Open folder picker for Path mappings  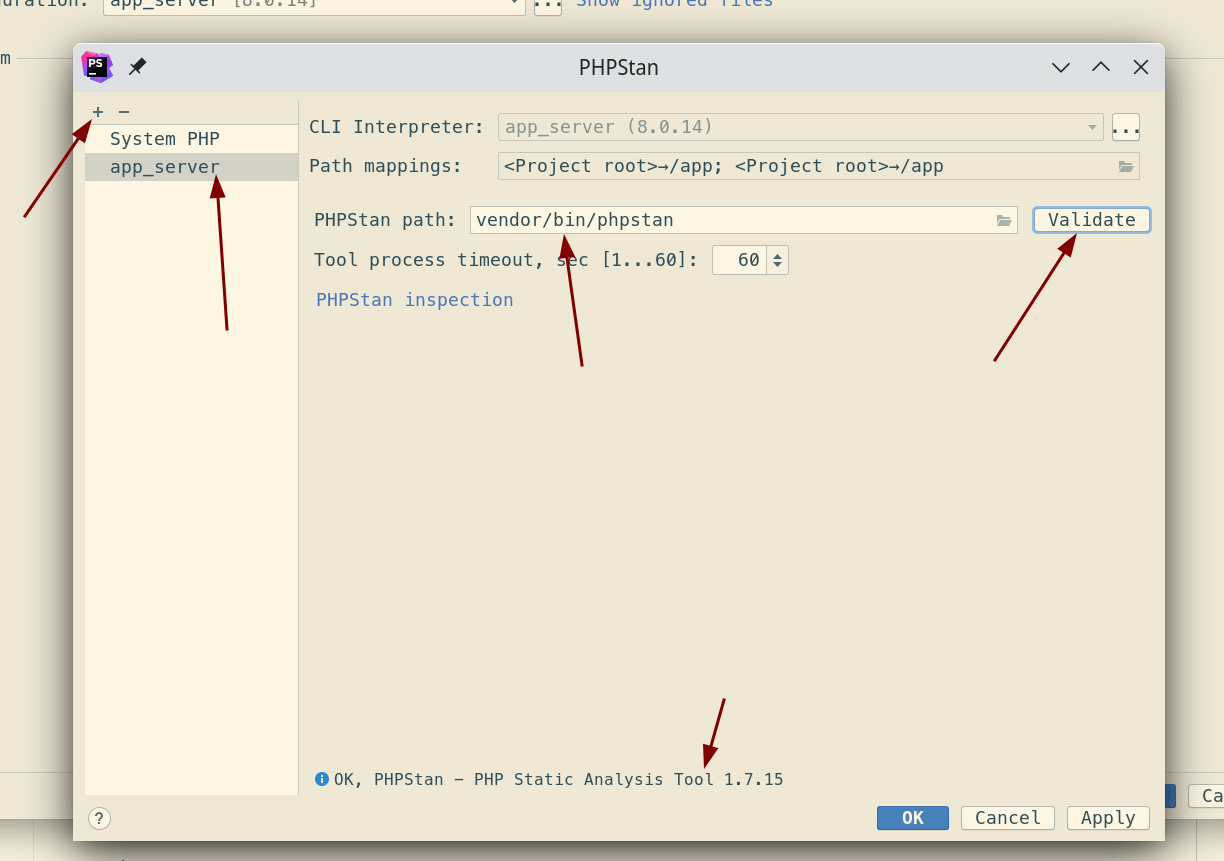point(1128,166)
